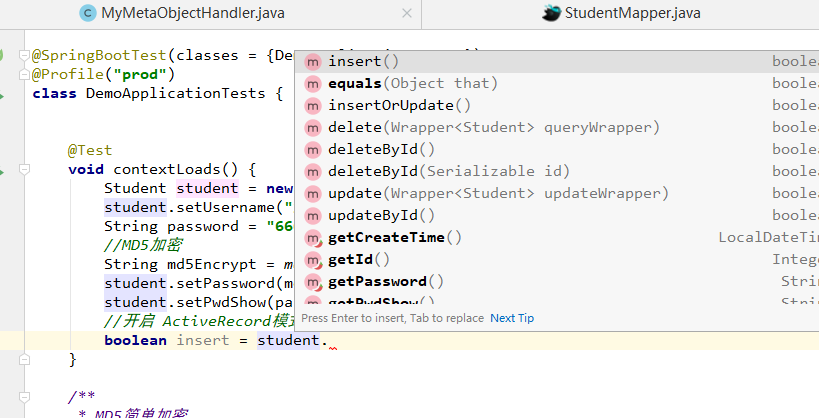This screenshot has height=418, width=819.
Task: Click the method icon beside insertOrUpdate()
Action: [313, 106]
